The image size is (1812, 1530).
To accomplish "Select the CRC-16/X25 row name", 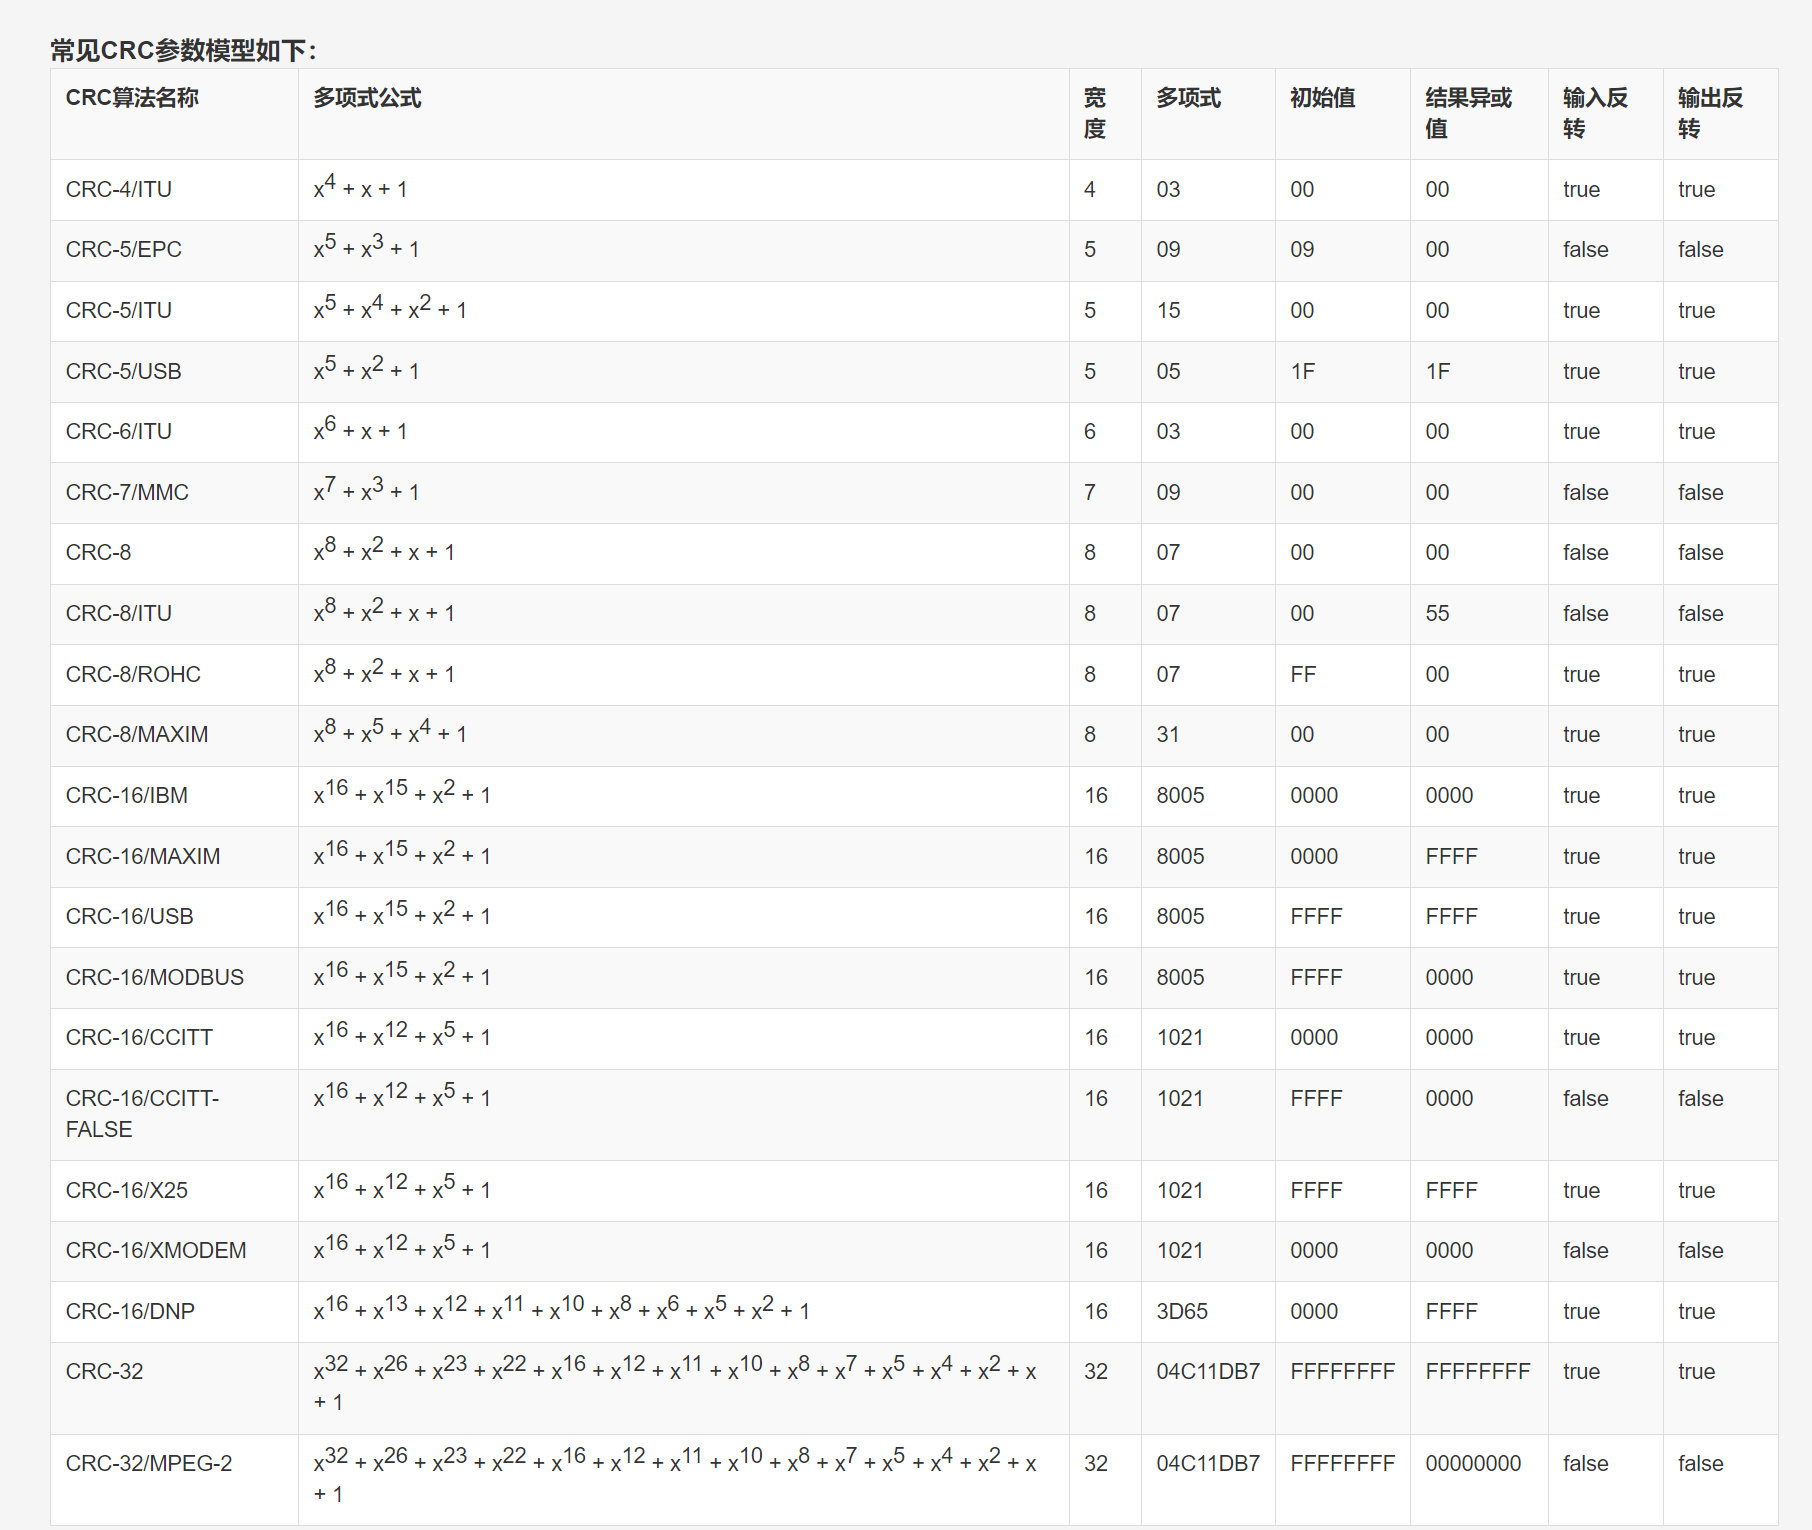I will pos(127,1191).
